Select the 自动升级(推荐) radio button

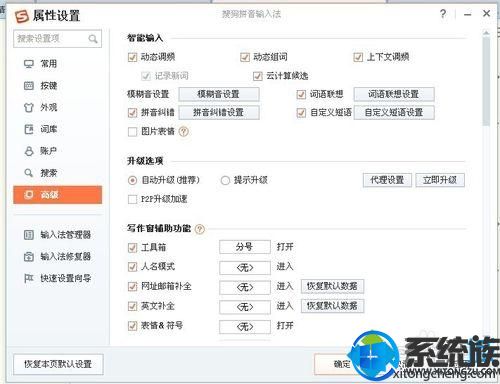coord(132,180)
